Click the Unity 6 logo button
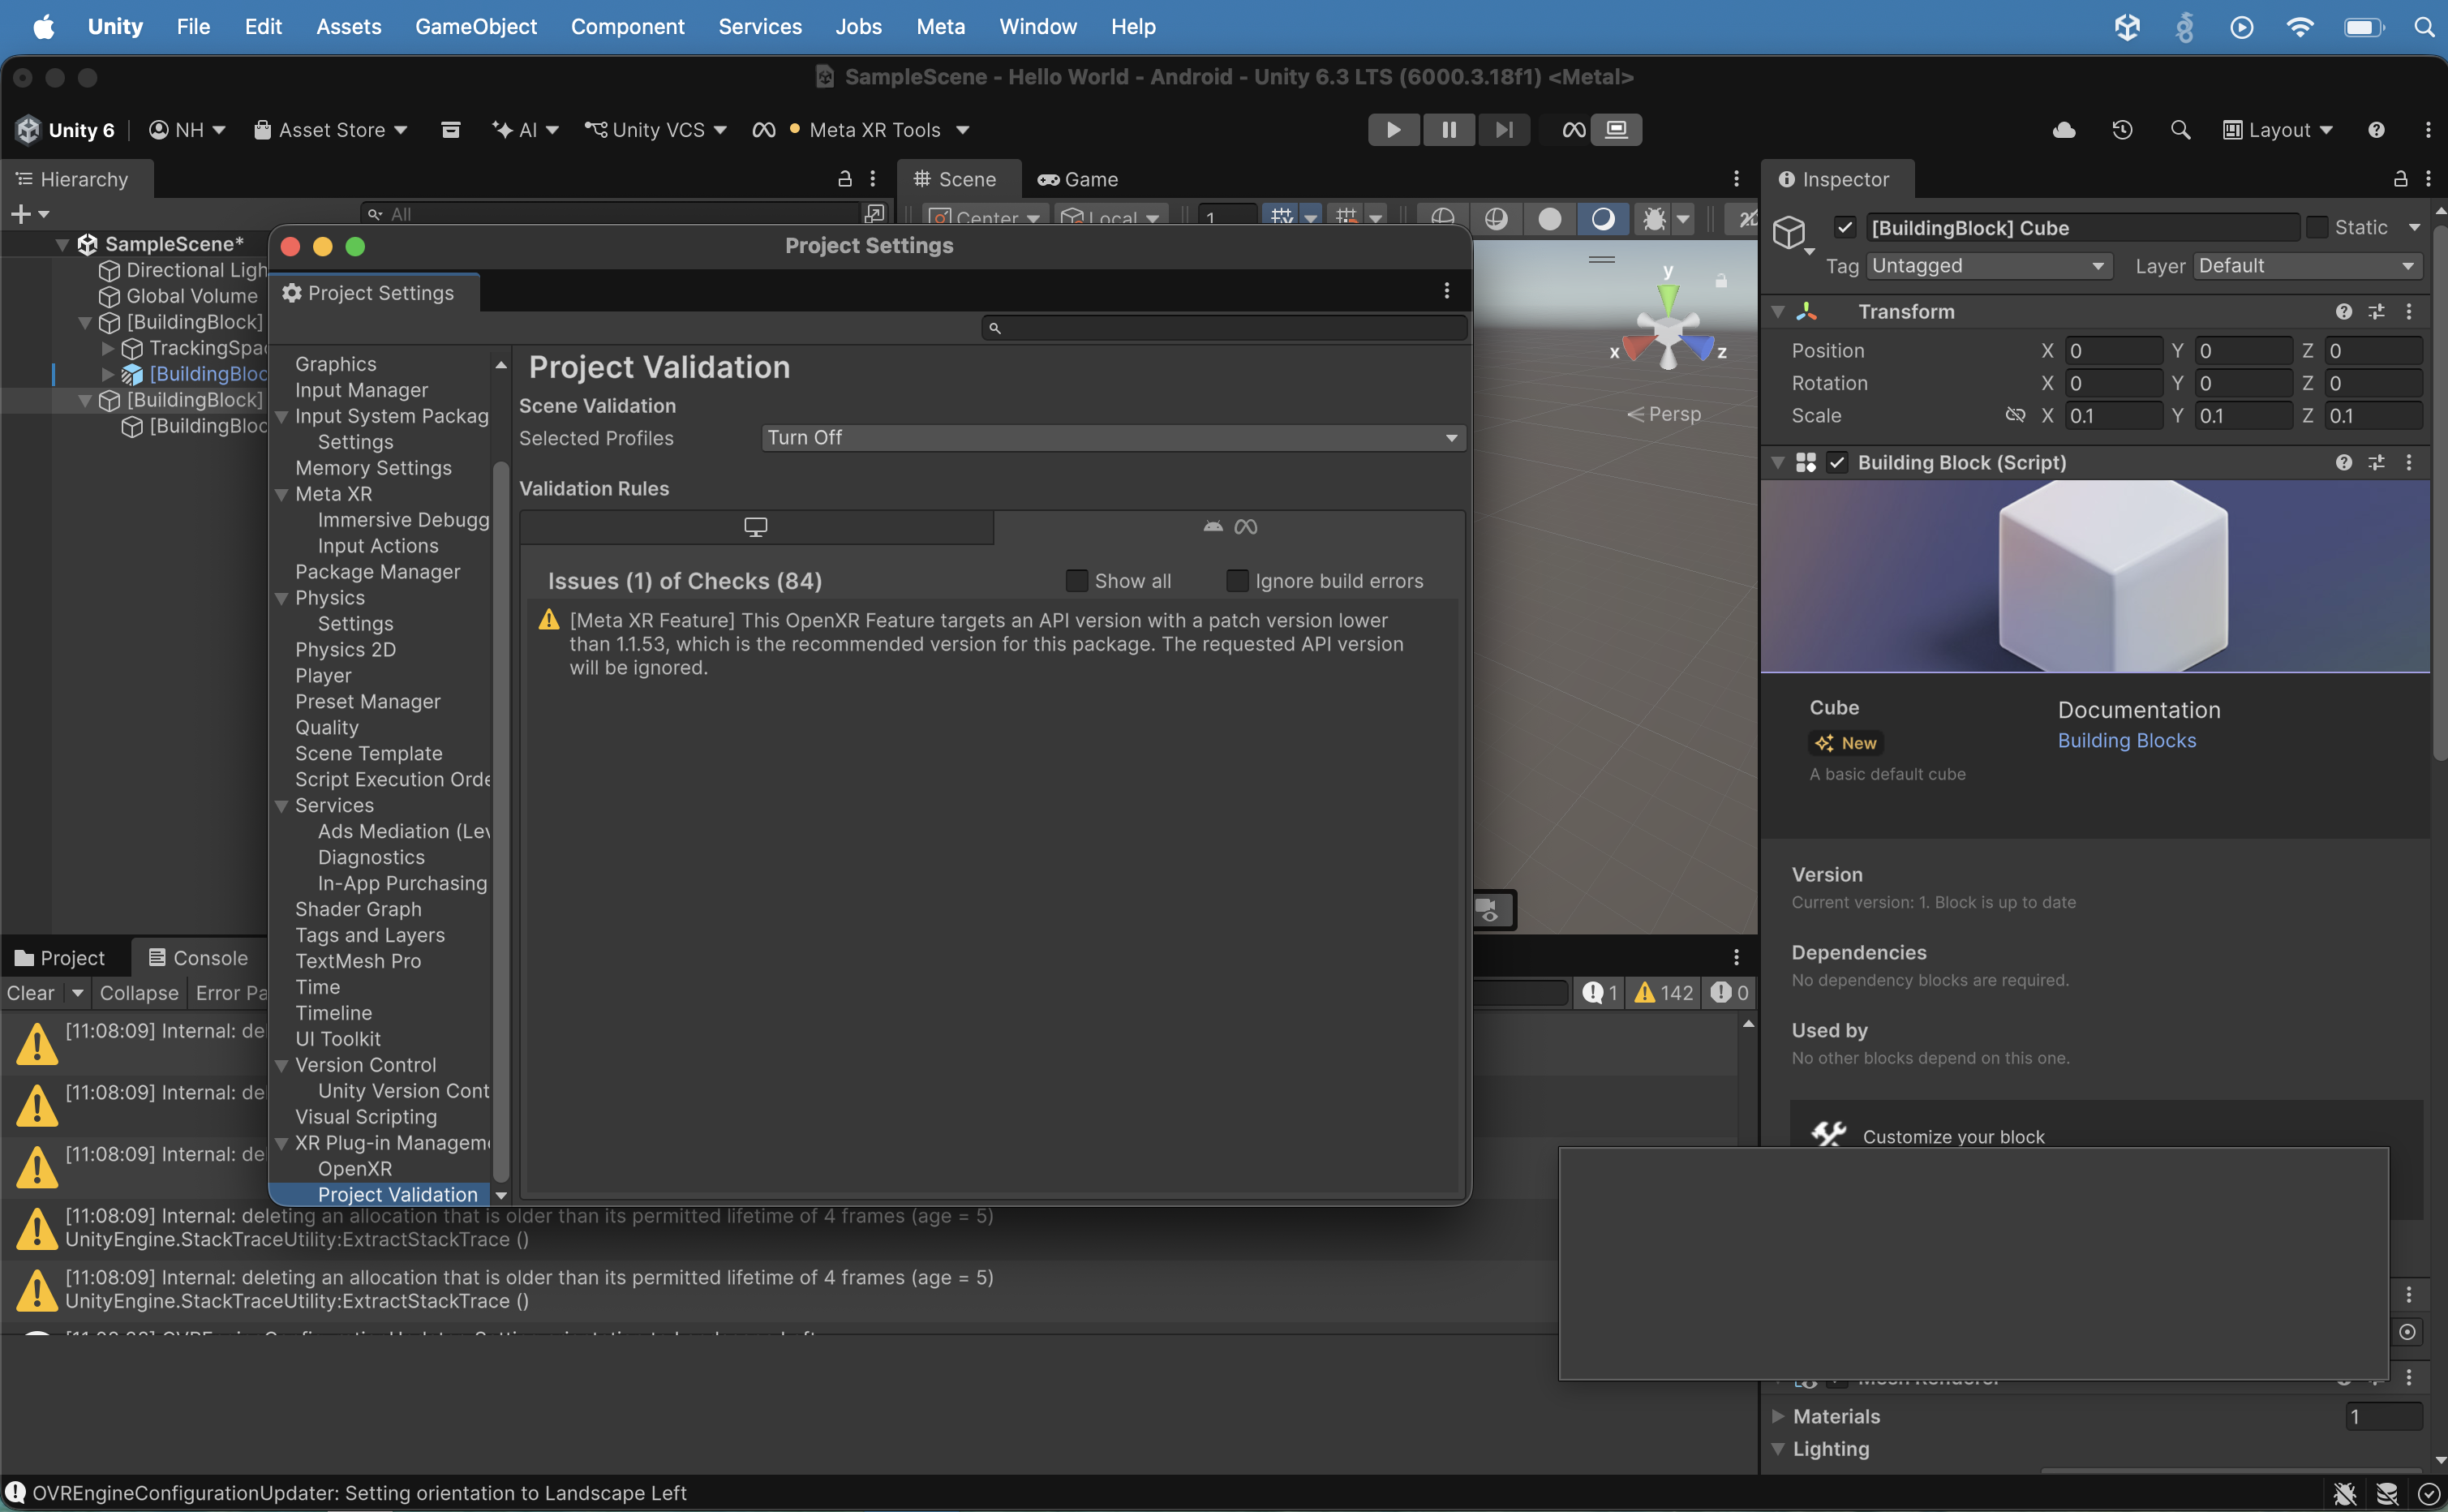The image size is (2448, 1512). coord(66,130)
